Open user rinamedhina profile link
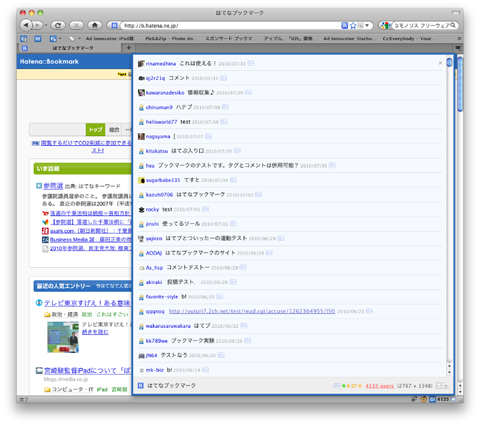 point(161,64)
